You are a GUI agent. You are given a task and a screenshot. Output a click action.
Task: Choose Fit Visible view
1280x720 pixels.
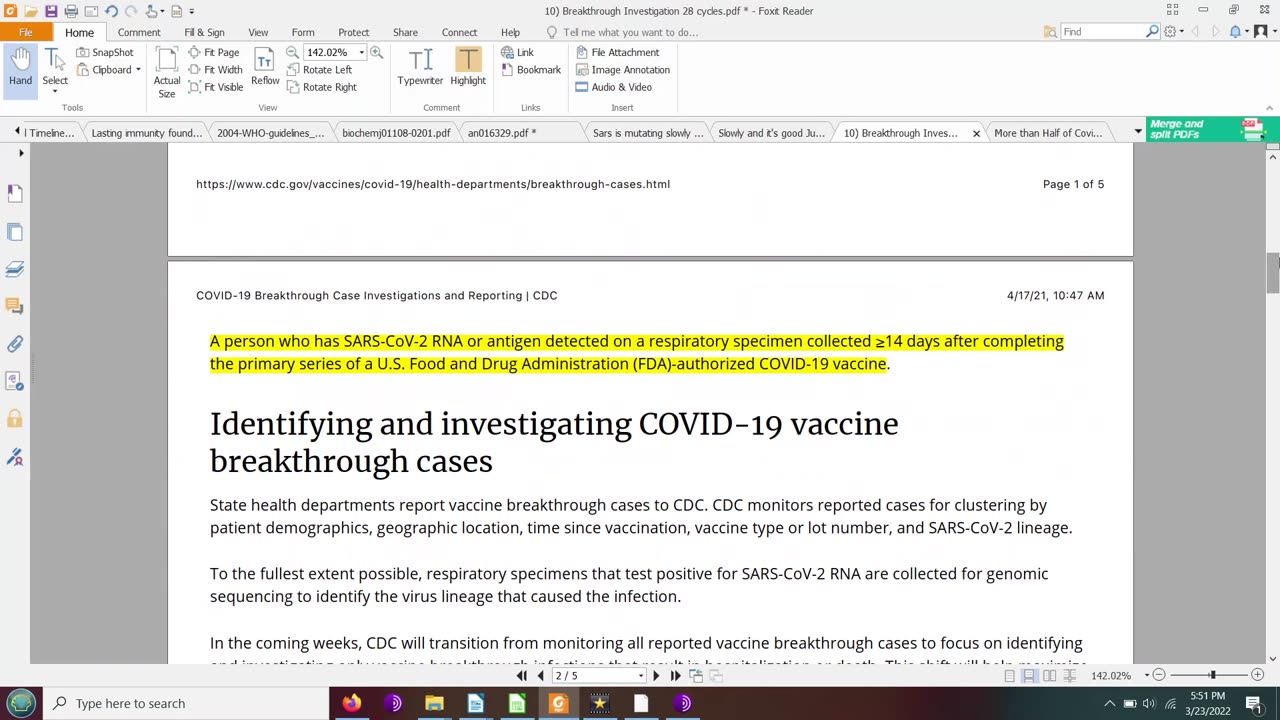(215, 87)
